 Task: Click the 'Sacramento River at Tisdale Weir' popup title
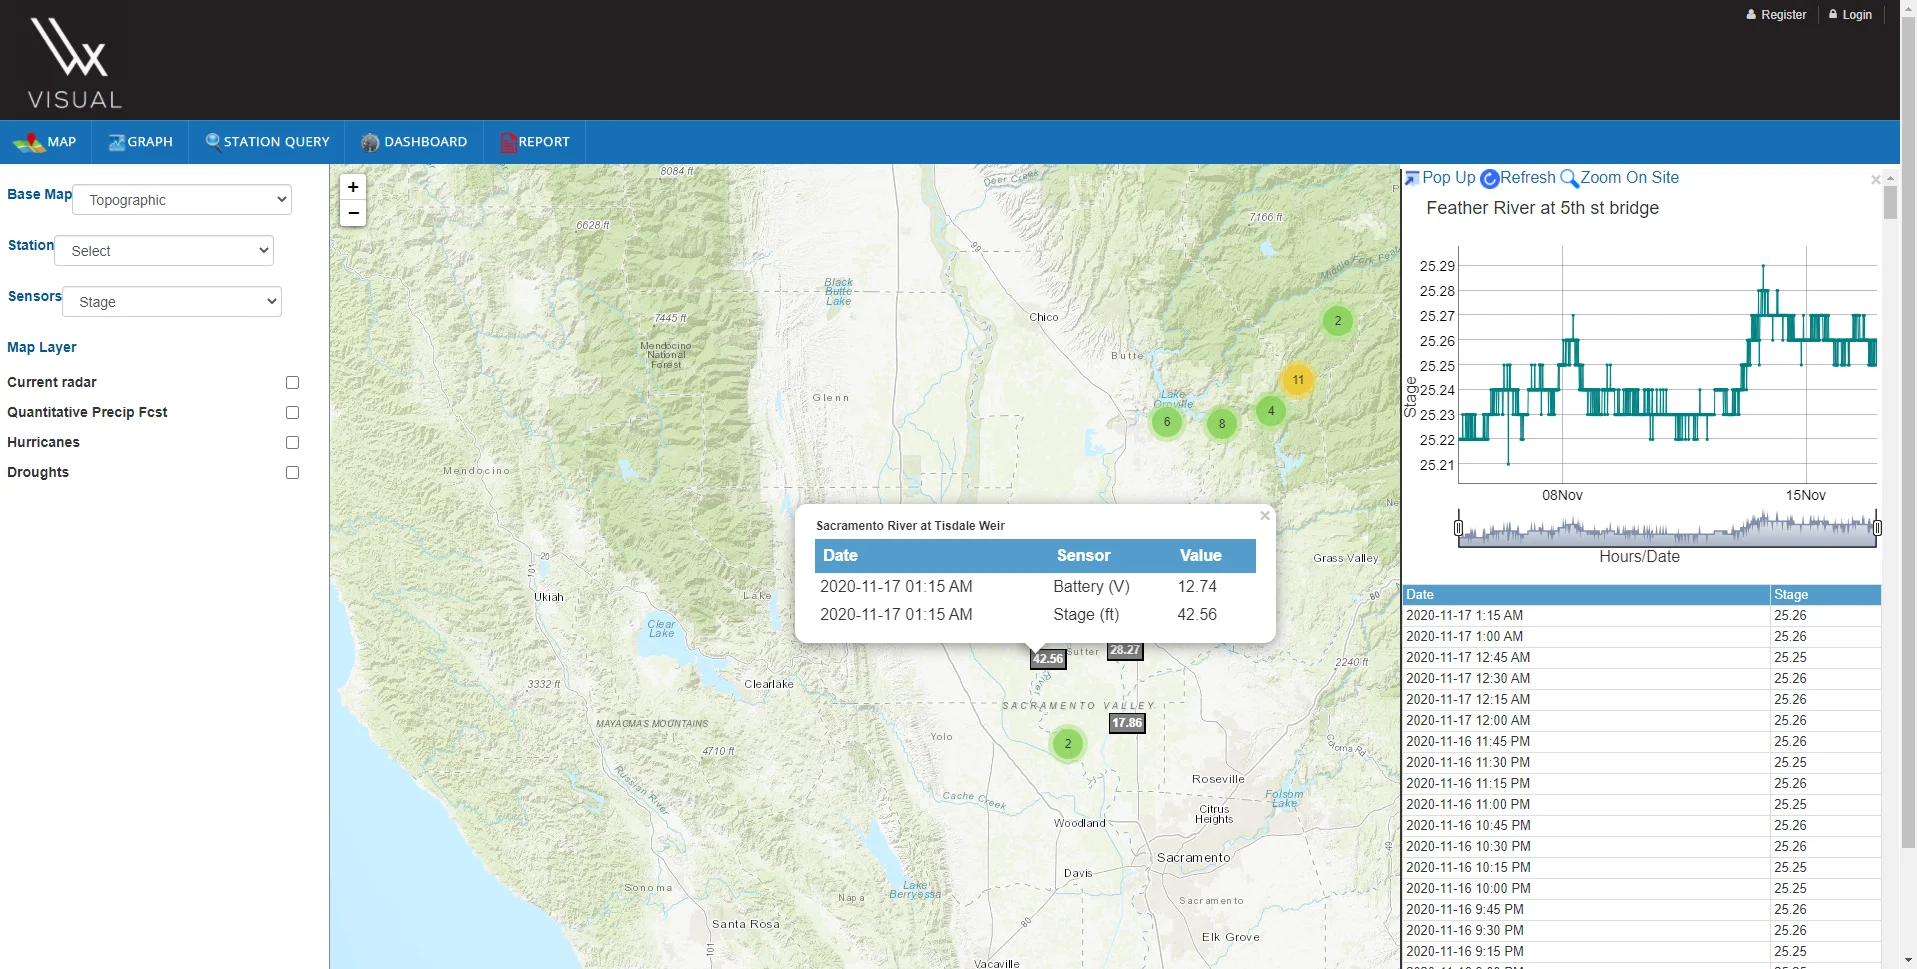(910, 526)
